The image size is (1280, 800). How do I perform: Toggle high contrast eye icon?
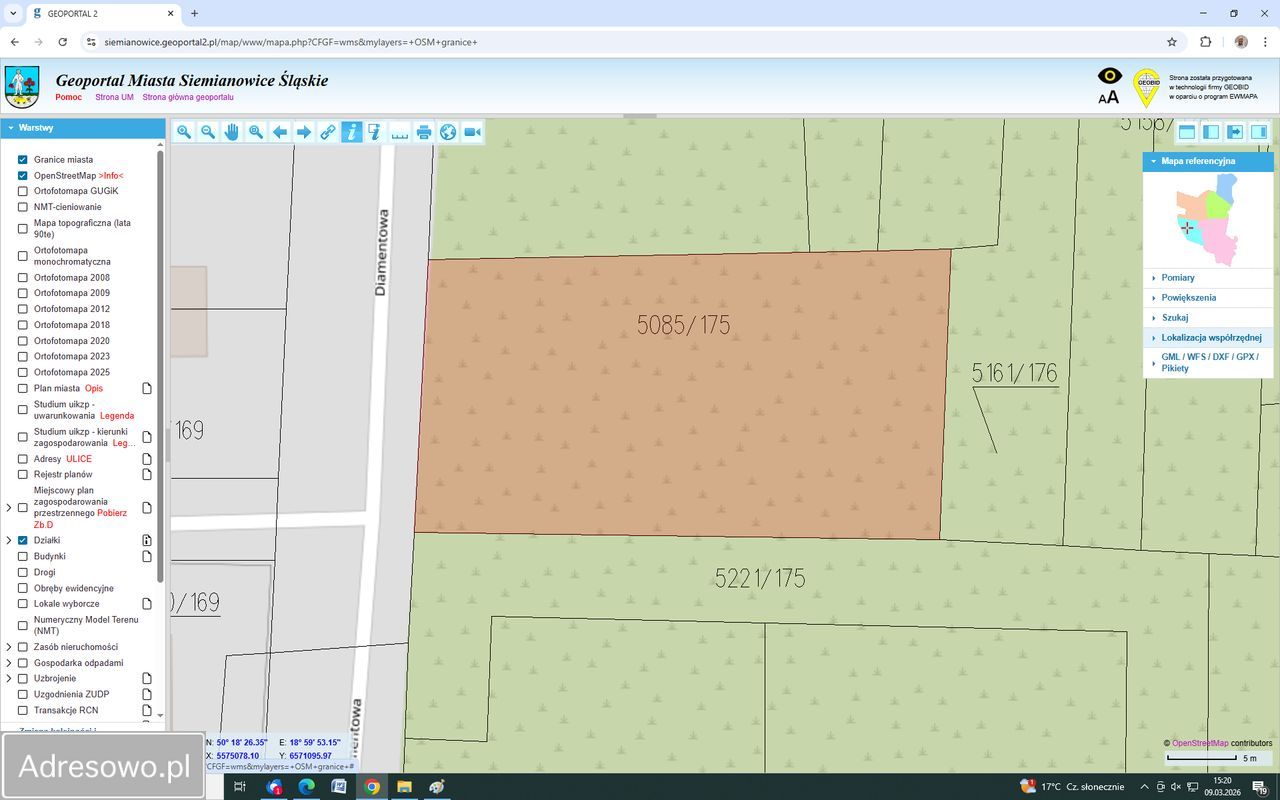pyautogui.click(x=1110, y=76)
